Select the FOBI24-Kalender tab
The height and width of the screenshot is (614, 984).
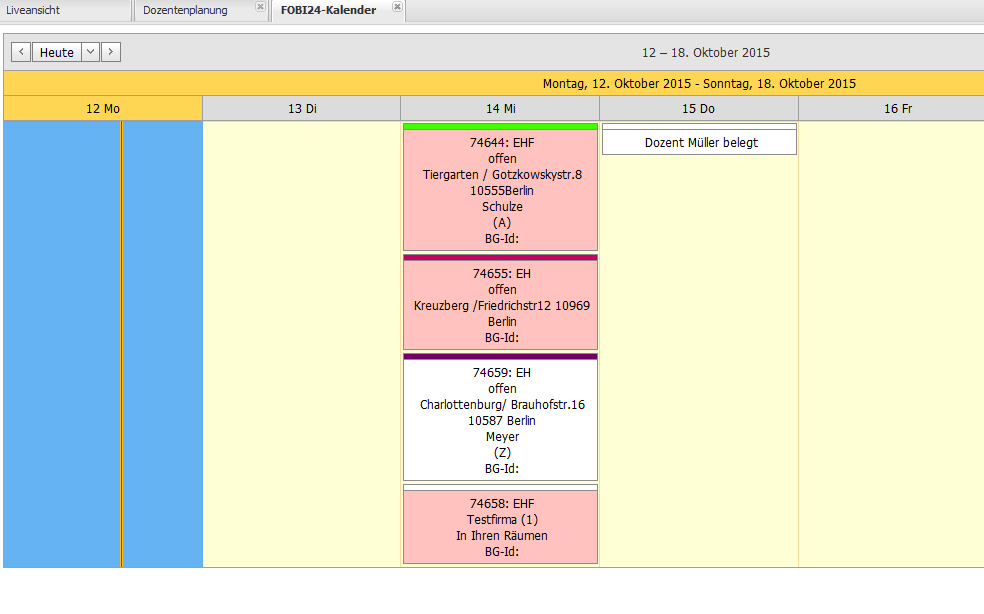coord(328,11)
